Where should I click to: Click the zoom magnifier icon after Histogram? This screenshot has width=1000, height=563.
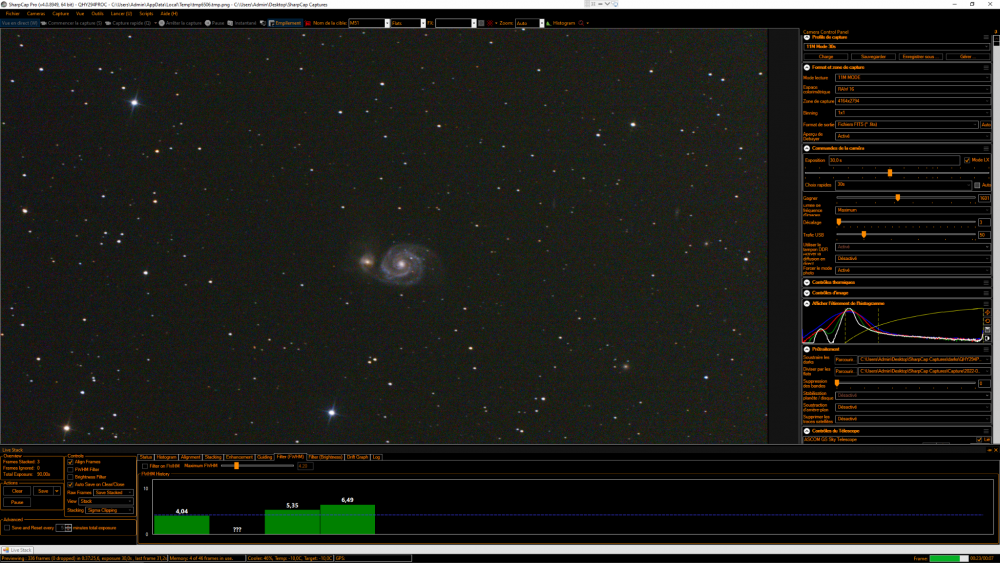pyautogui.click(x=581, y=23)
